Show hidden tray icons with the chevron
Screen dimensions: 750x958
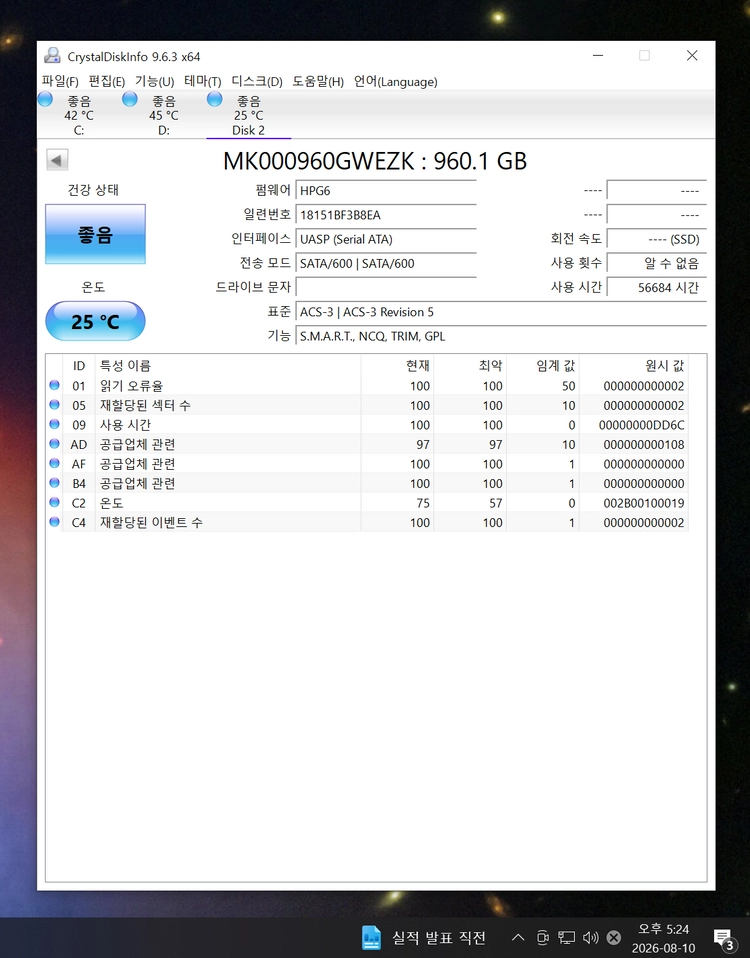(x=518, y=937)
